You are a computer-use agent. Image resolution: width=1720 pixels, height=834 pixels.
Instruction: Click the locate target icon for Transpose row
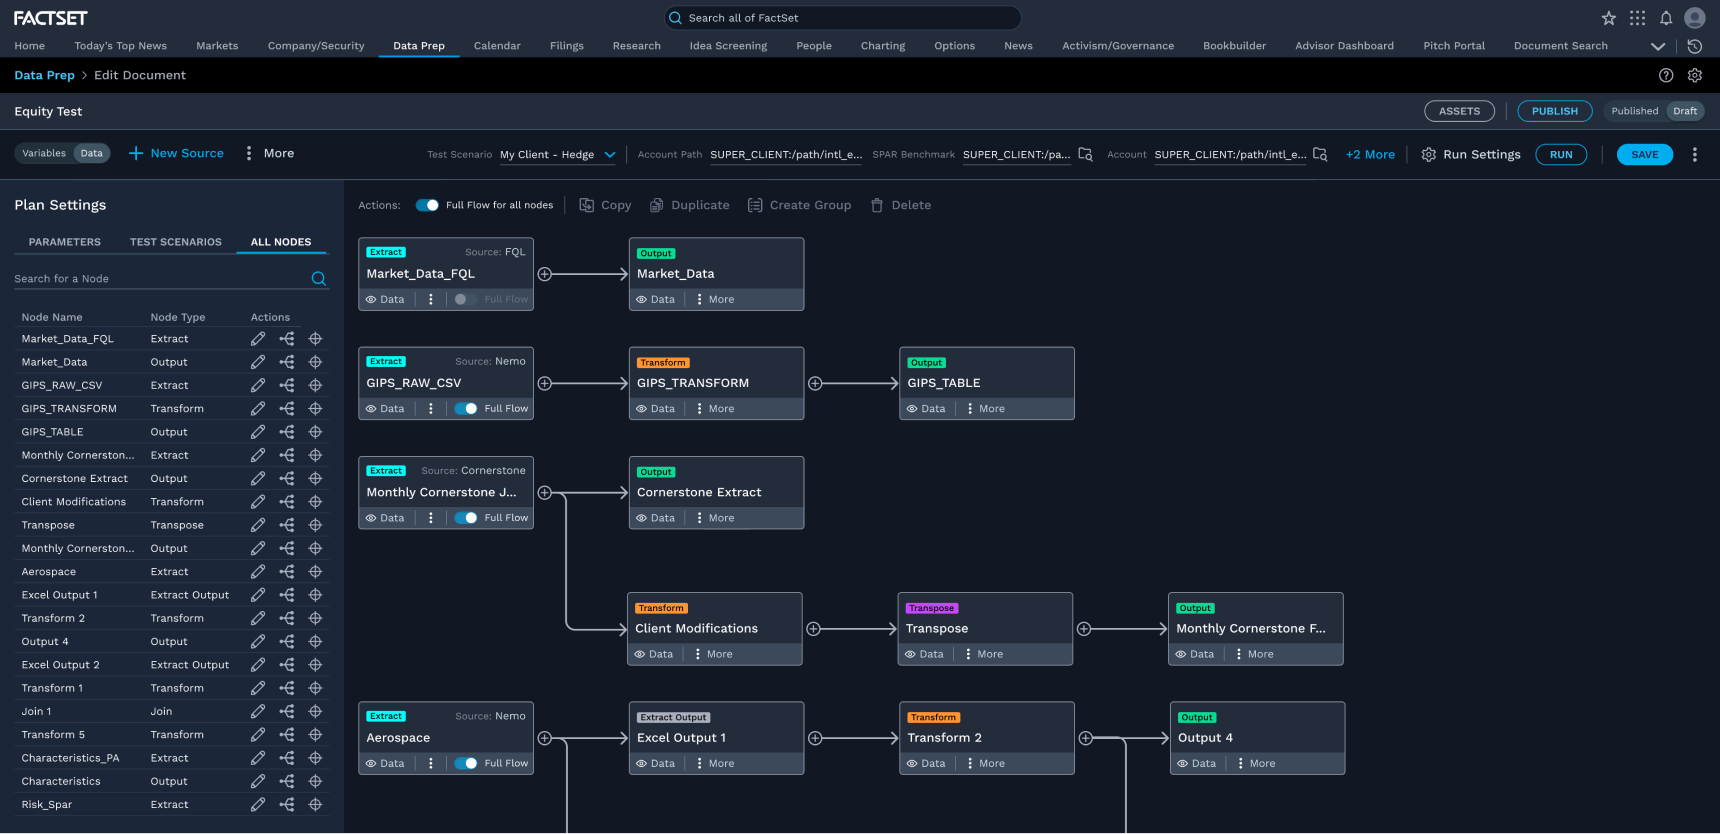point(315,525)
